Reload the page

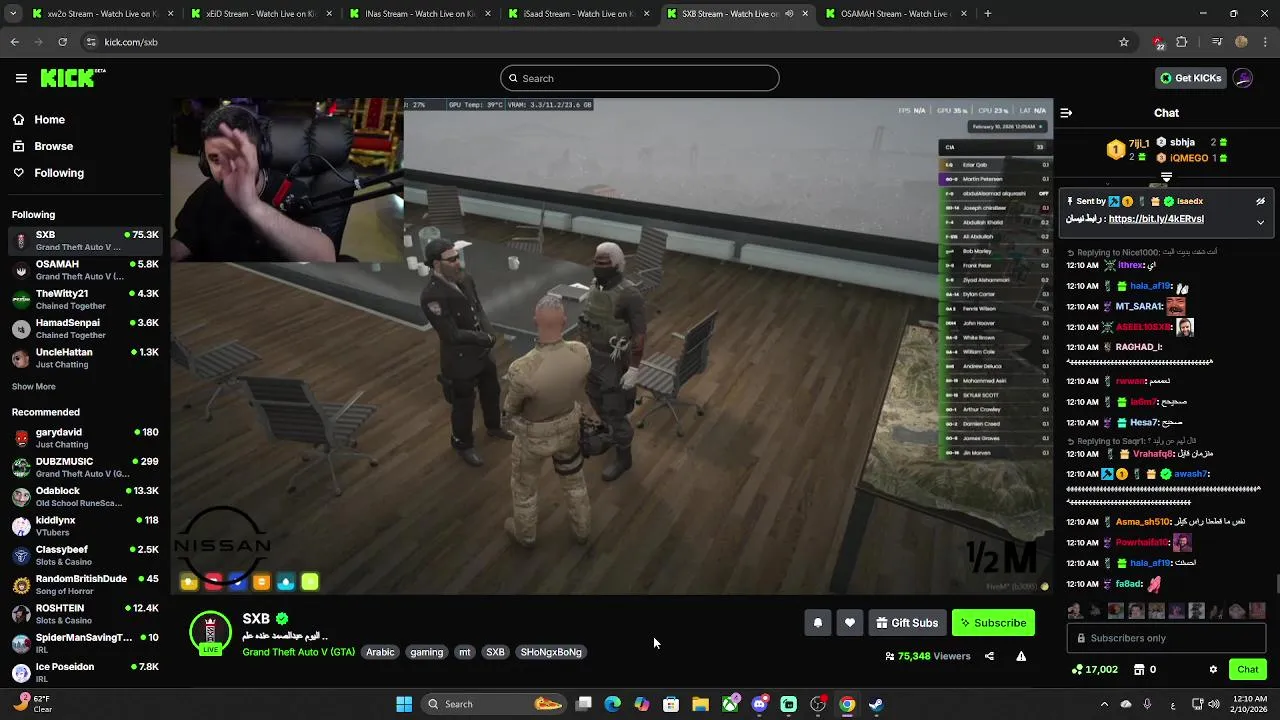click(x=62, y=42)
